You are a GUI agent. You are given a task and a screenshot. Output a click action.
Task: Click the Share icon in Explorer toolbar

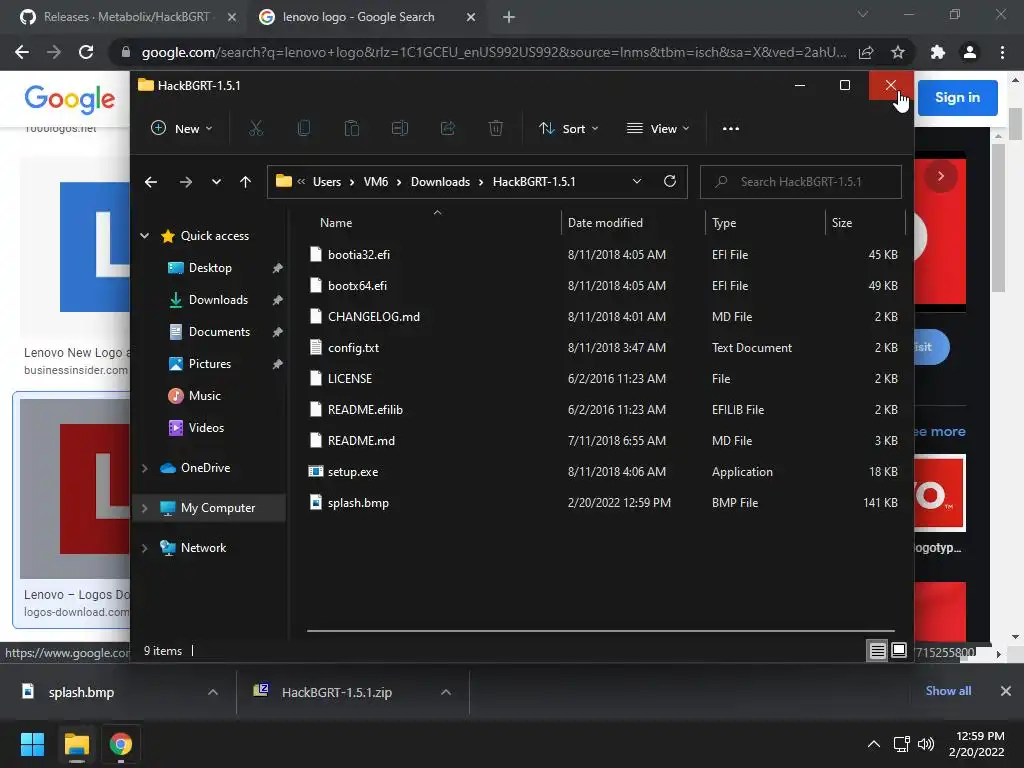click(448, 129)
